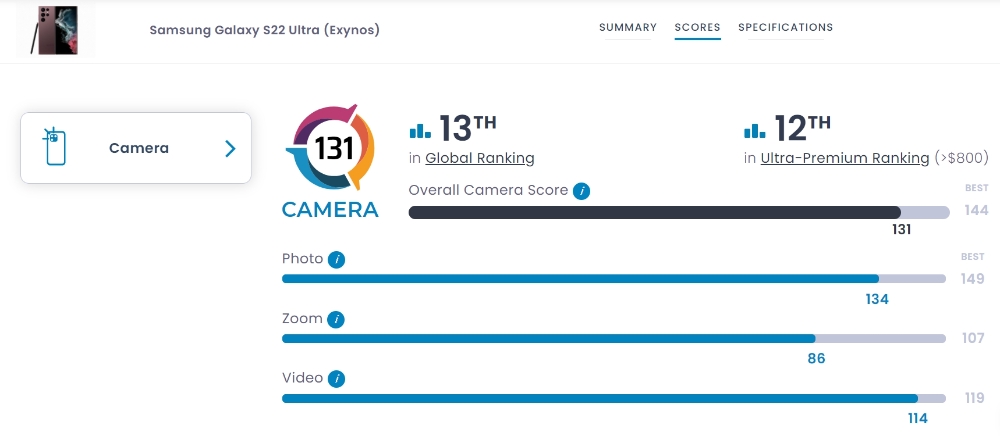Click the bar chart icon beside 12th

[754, 131]
